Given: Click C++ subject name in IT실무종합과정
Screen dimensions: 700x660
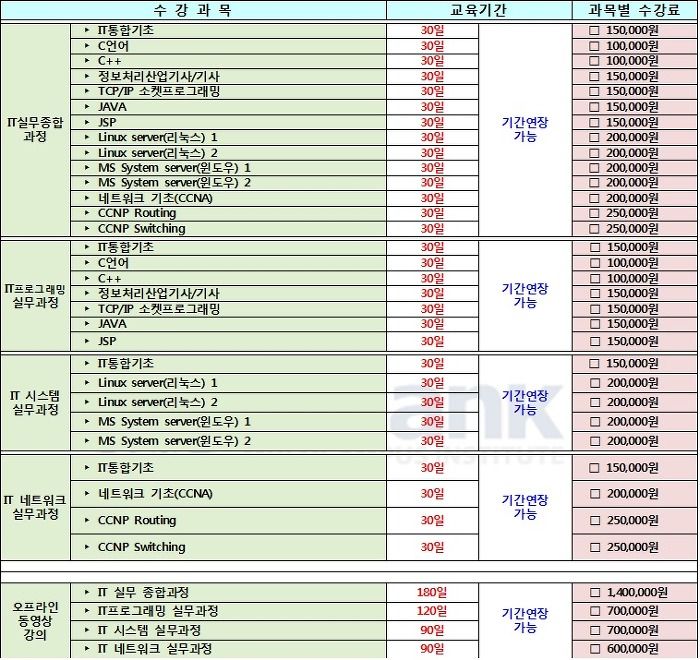Looking at the screenshot, I should coord(109,61).
